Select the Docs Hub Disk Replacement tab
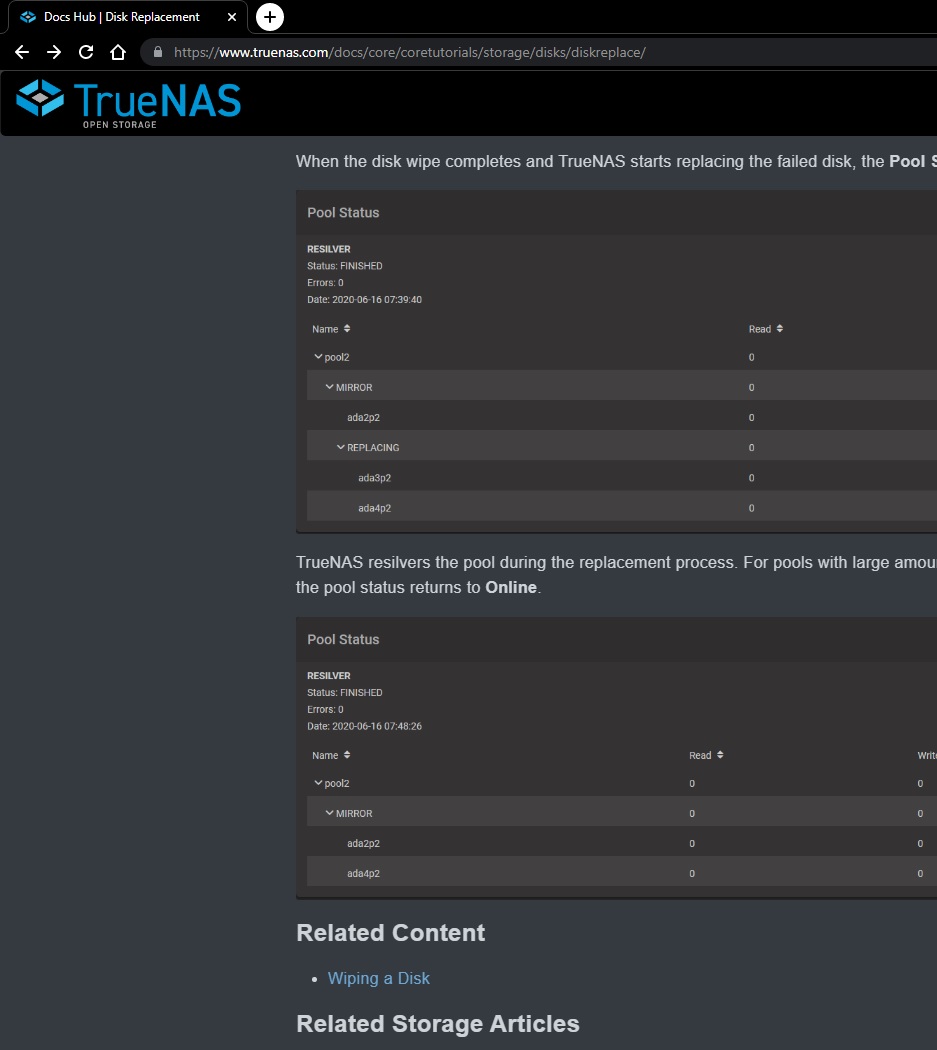The height and width of the screenshot is (1050, 937). (x=121, y=17)
